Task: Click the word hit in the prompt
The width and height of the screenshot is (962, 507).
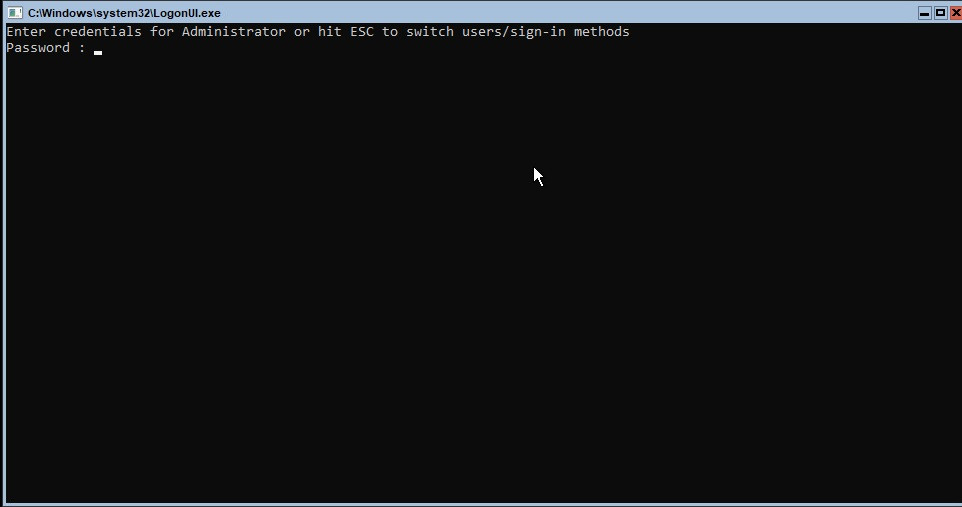Action: coord(329,31)
